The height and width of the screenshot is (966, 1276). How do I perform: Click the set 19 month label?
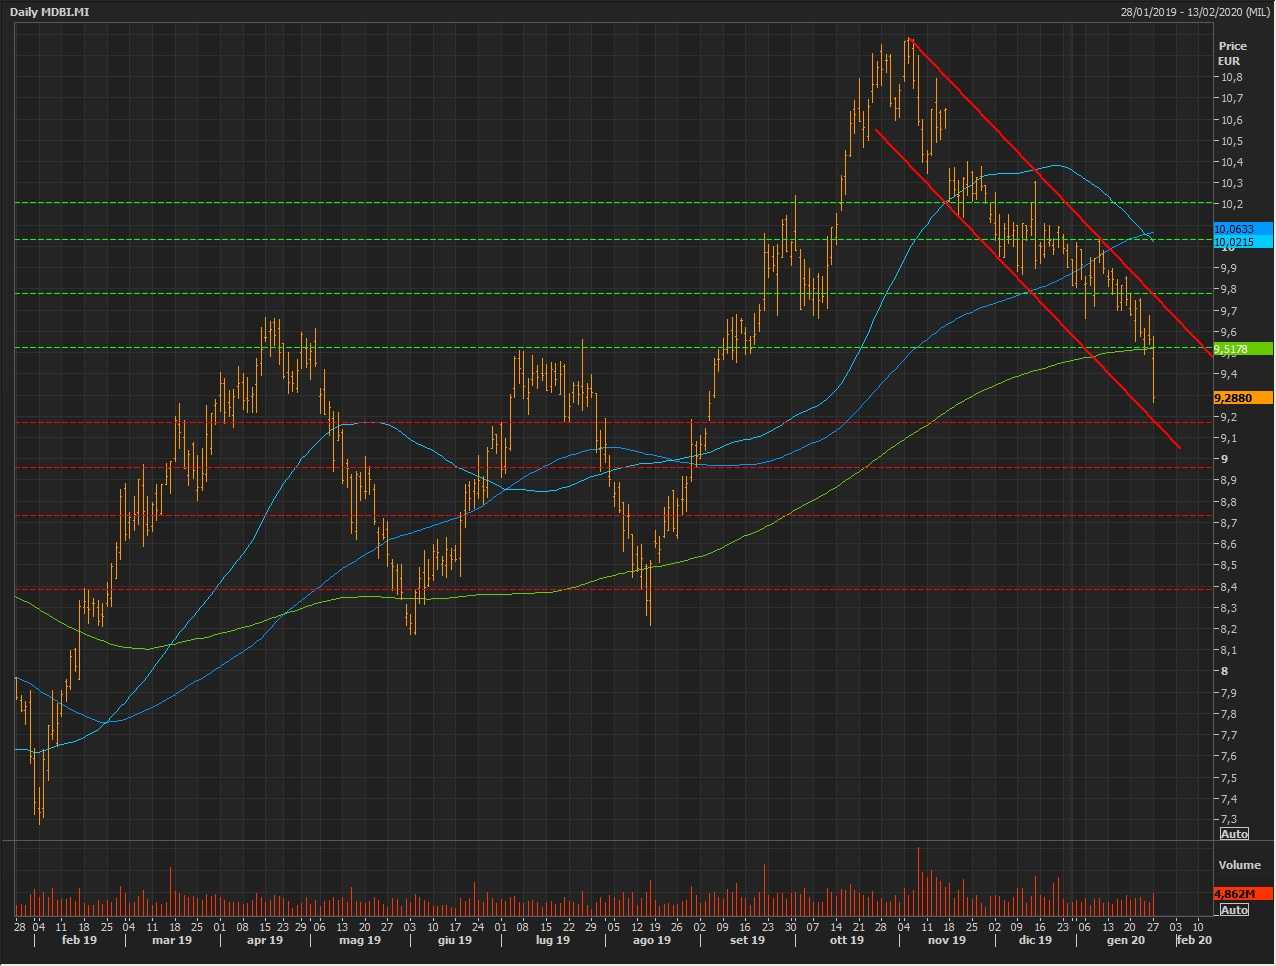pyautogui.click(x=747, y=940)
